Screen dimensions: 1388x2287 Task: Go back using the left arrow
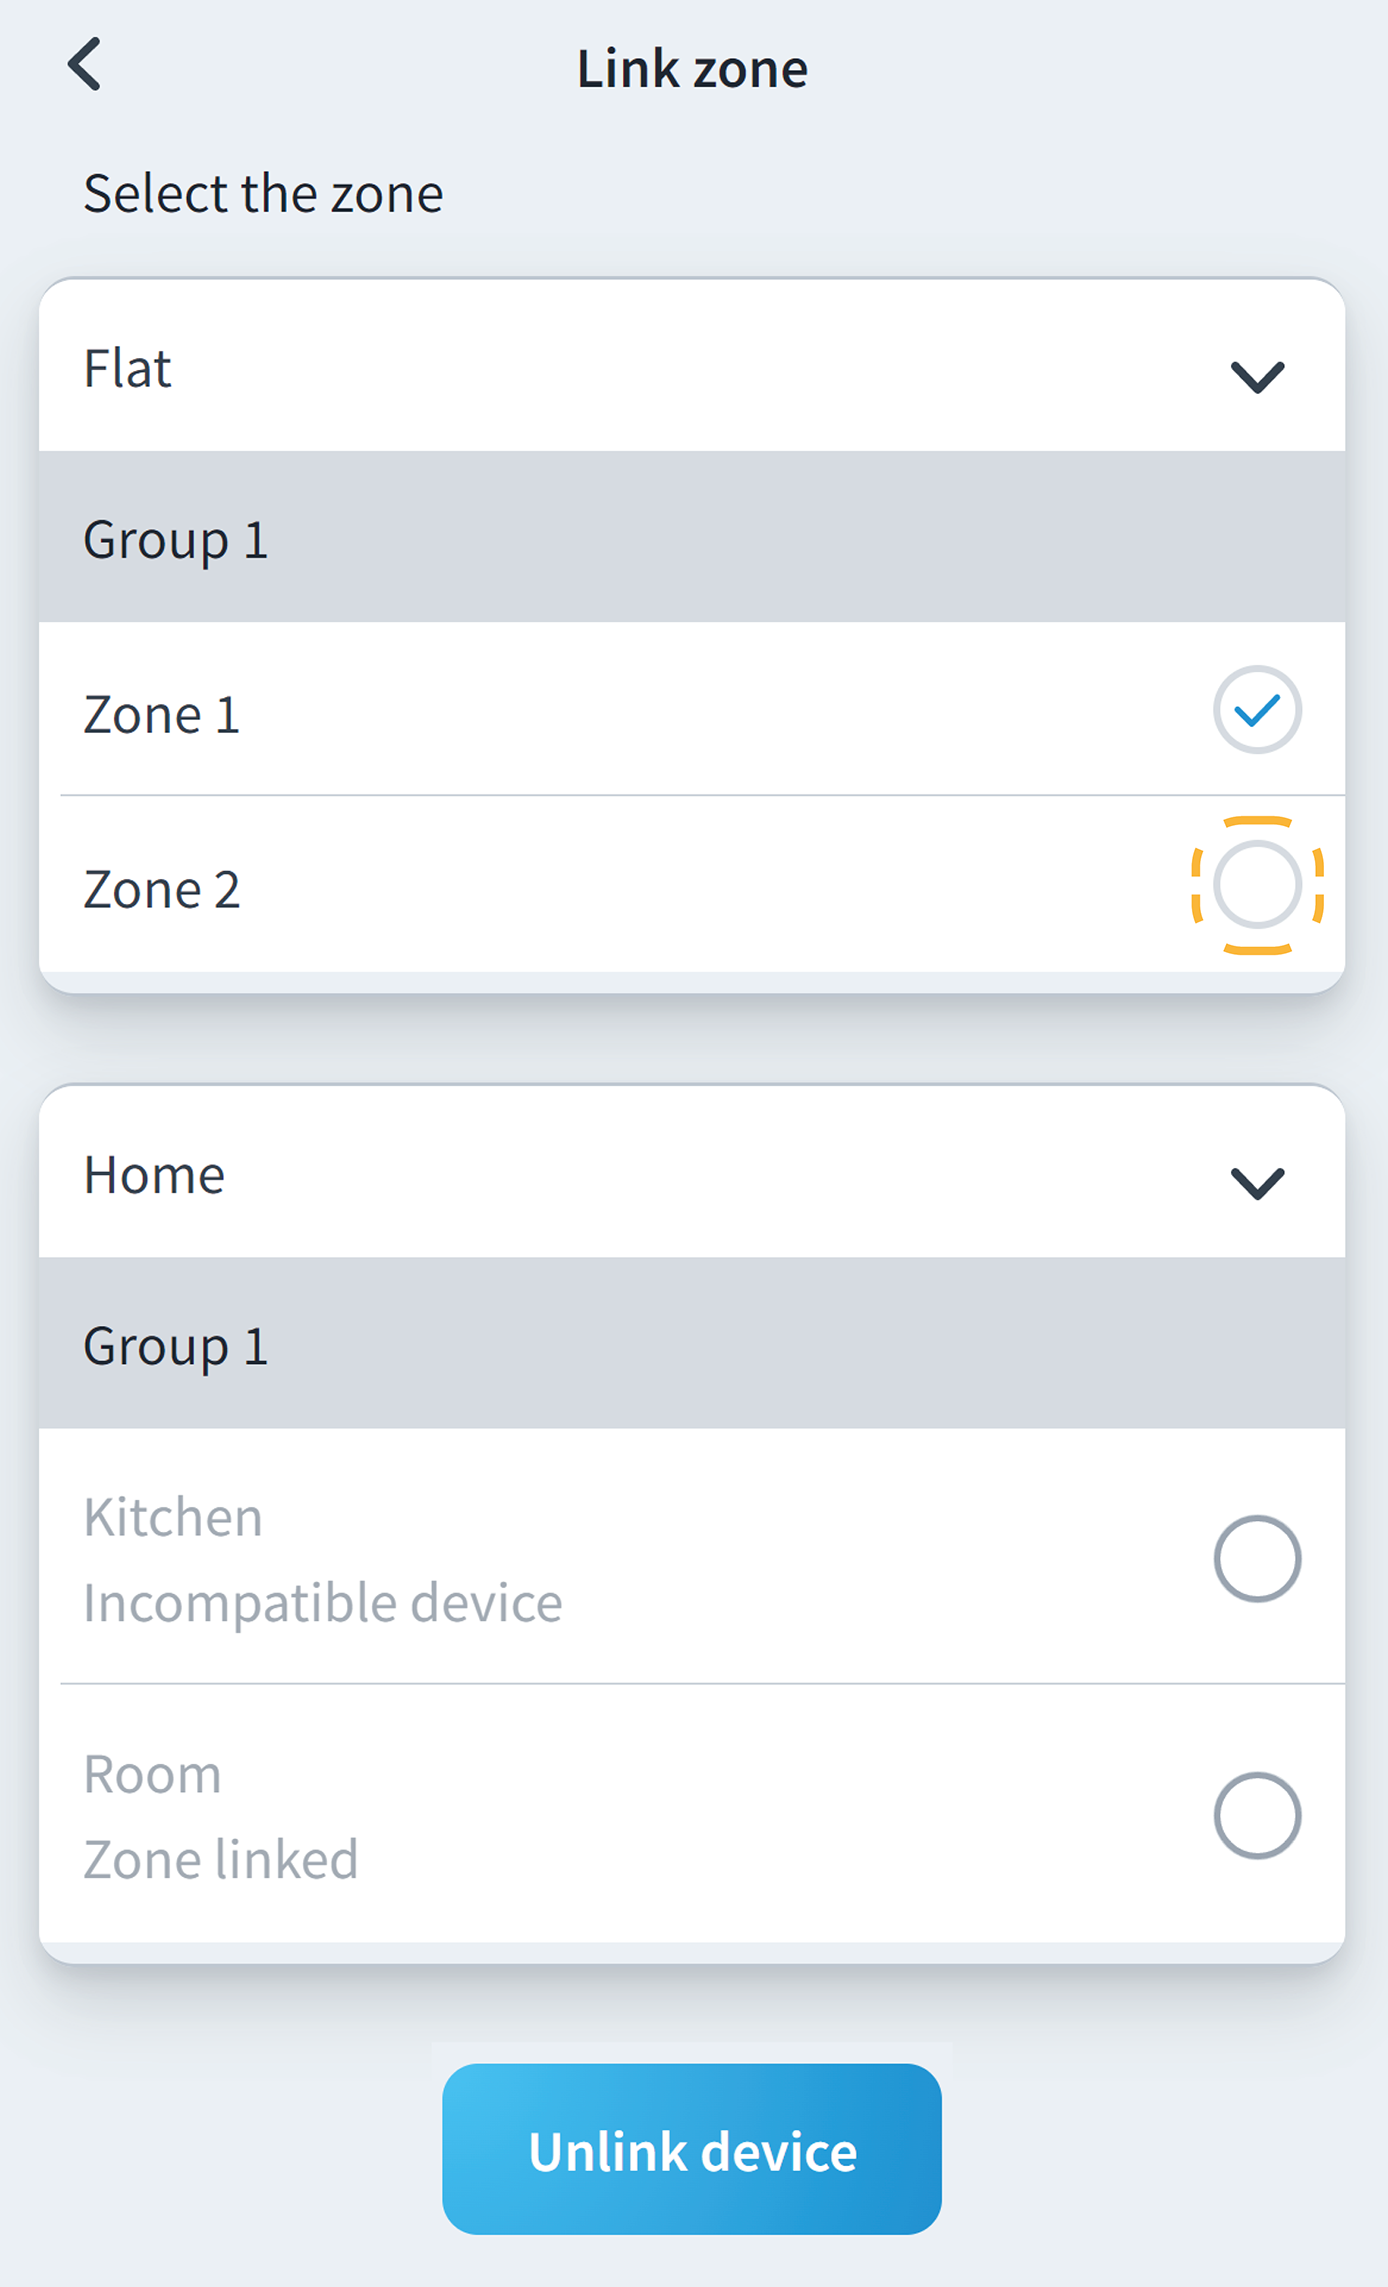point(85,65)
